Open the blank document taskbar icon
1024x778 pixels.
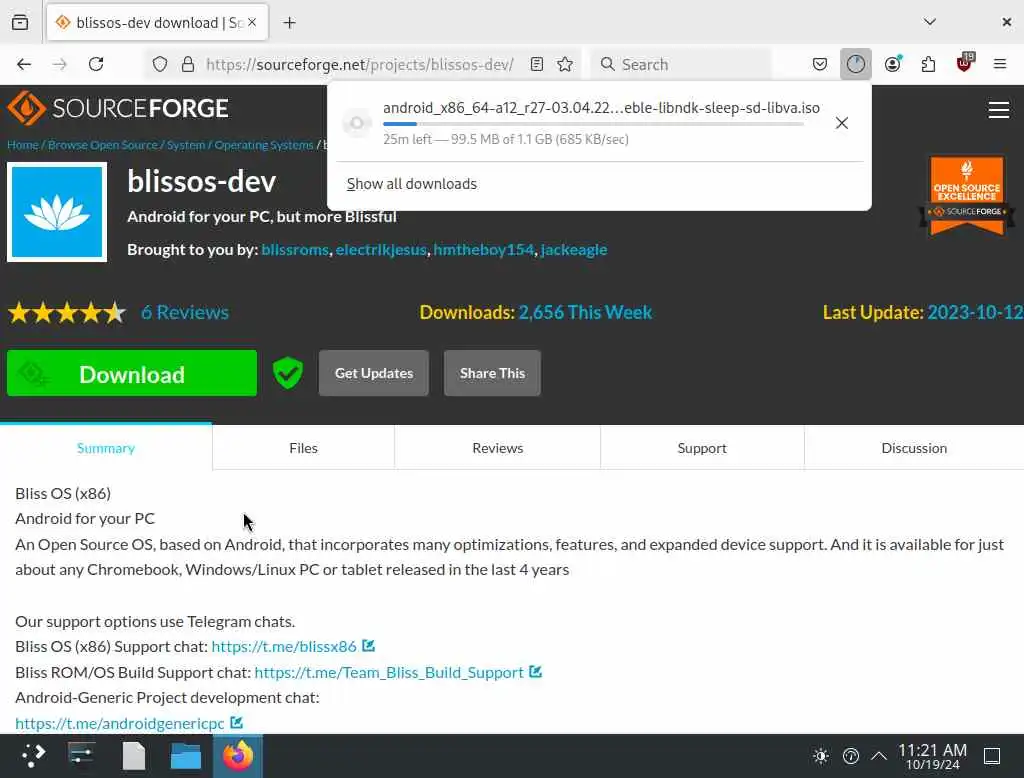[x=134, y=756]
